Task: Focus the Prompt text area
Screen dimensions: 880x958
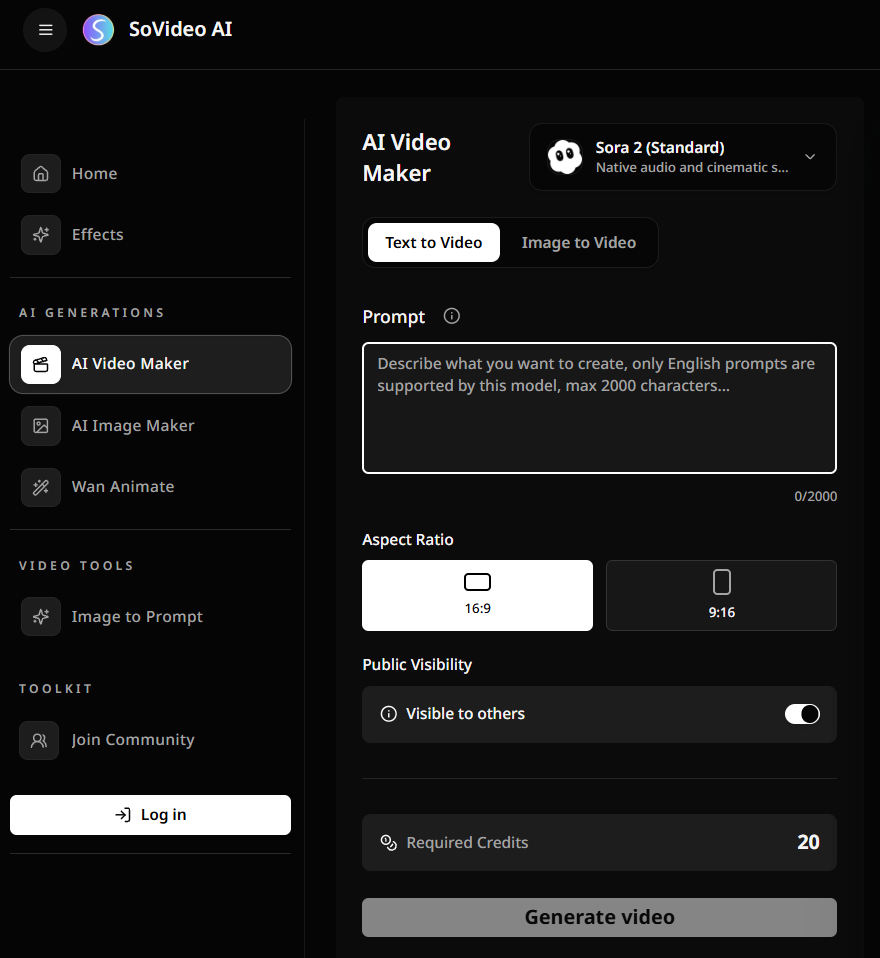Action: coord(599,408)
